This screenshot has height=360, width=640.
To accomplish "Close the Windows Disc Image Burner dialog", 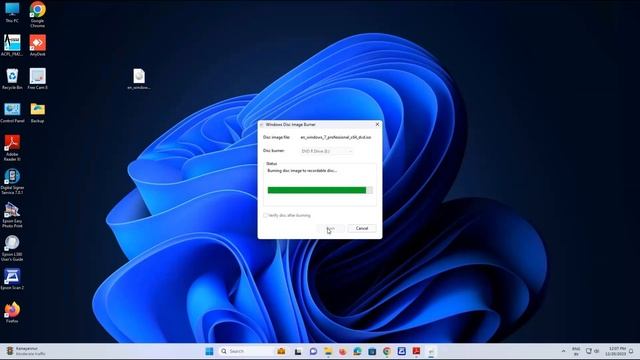I will click(x=377, y=124).
